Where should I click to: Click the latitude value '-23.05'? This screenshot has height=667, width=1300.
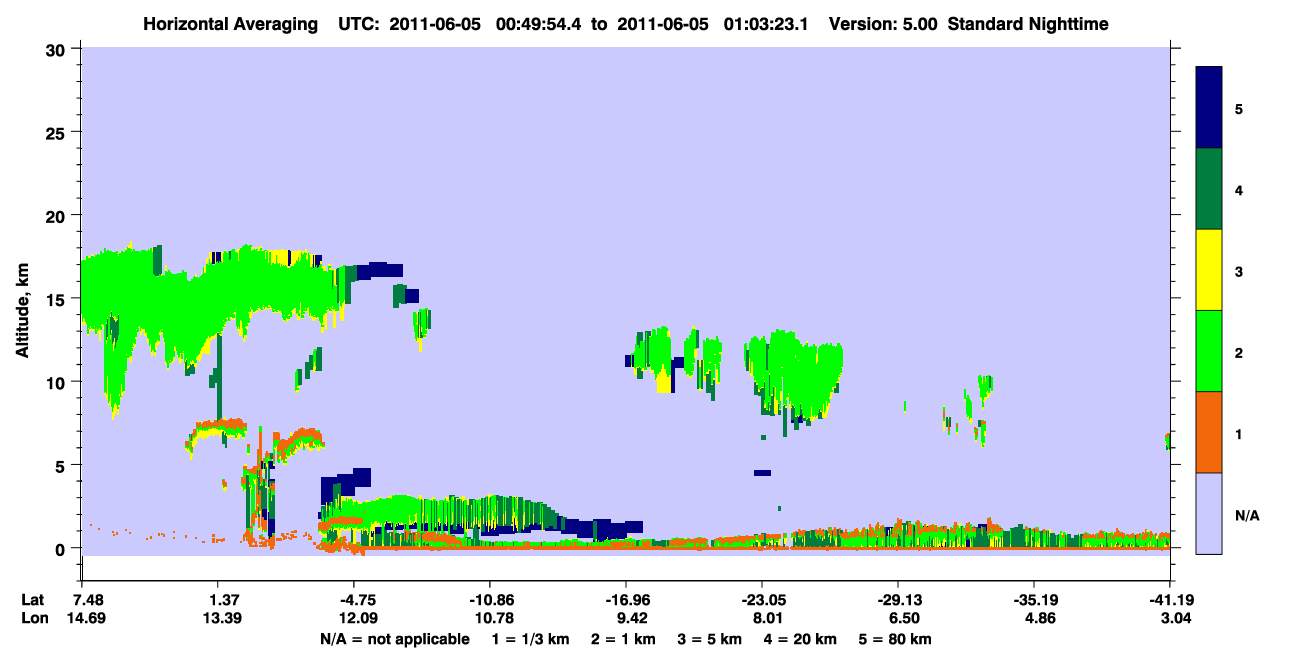pyautogui.click(x=762, y=600)
